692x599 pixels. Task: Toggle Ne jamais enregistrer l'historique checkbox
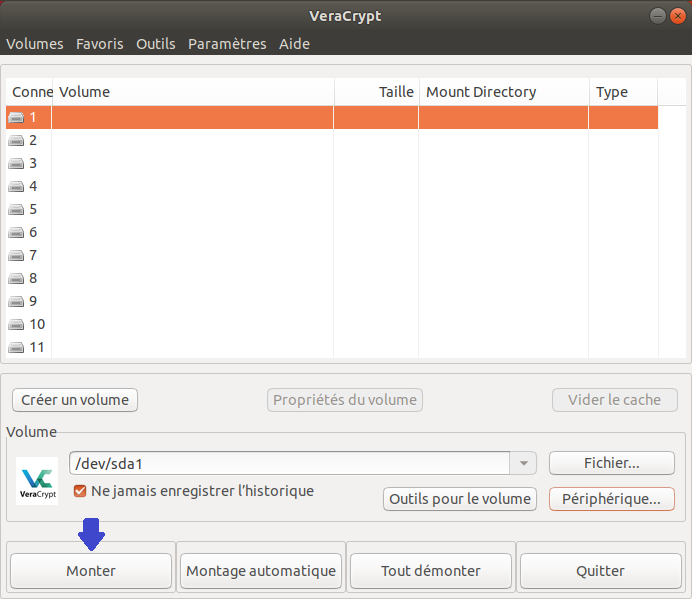pyautogui.click(x=81, y=491)
